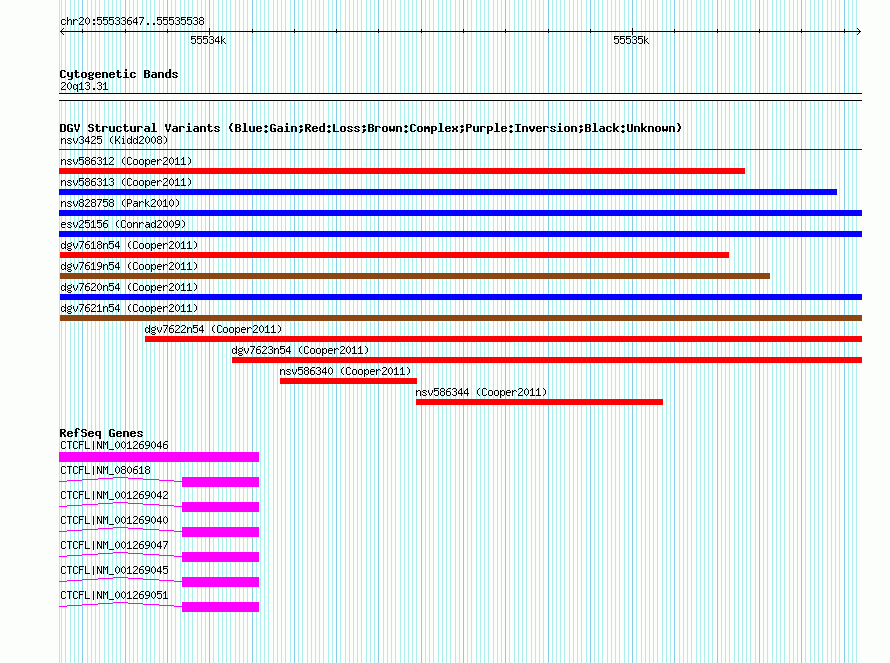This screenshot has width=890, height=663.
Task: Select the brown dgv7621n54 variant bar
Action: 460,318
